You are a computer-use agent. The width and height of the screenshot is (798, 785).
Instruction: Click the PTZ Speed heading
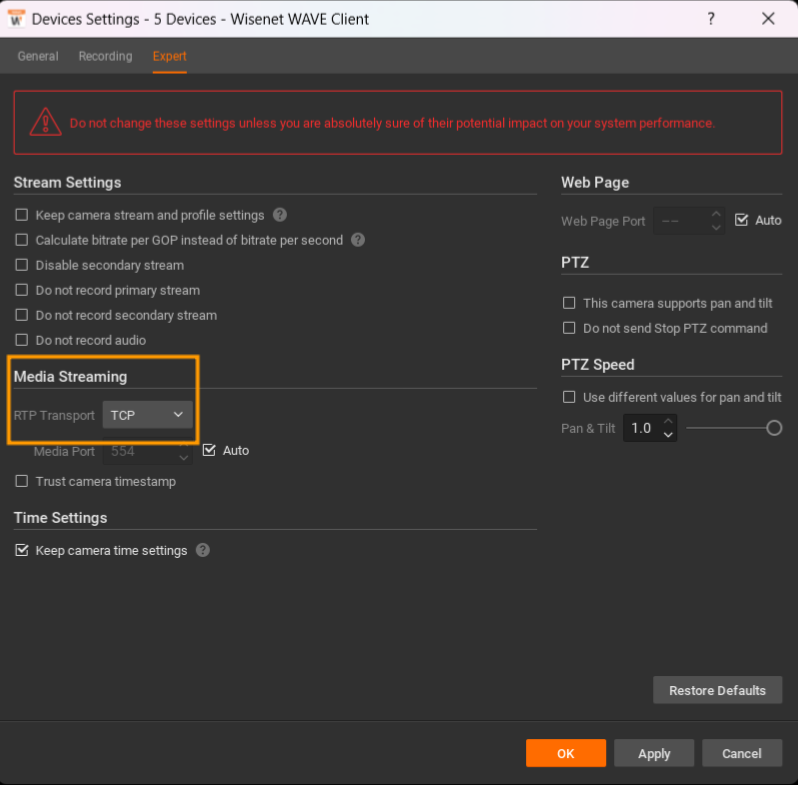(597, 365)
